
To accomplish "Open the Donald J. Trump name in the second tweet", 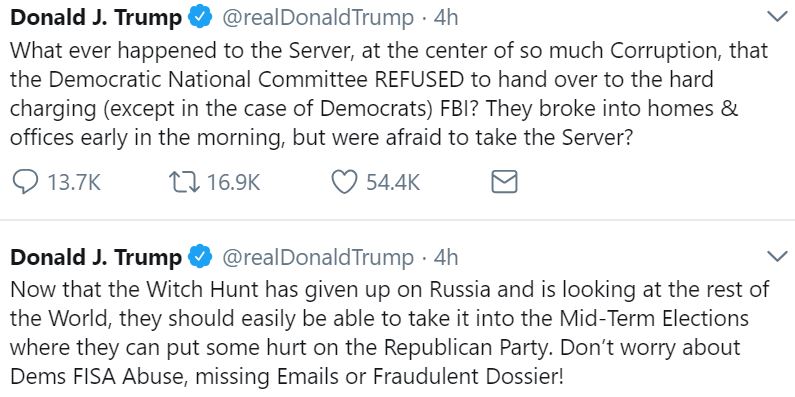I will tap(96, 257).
